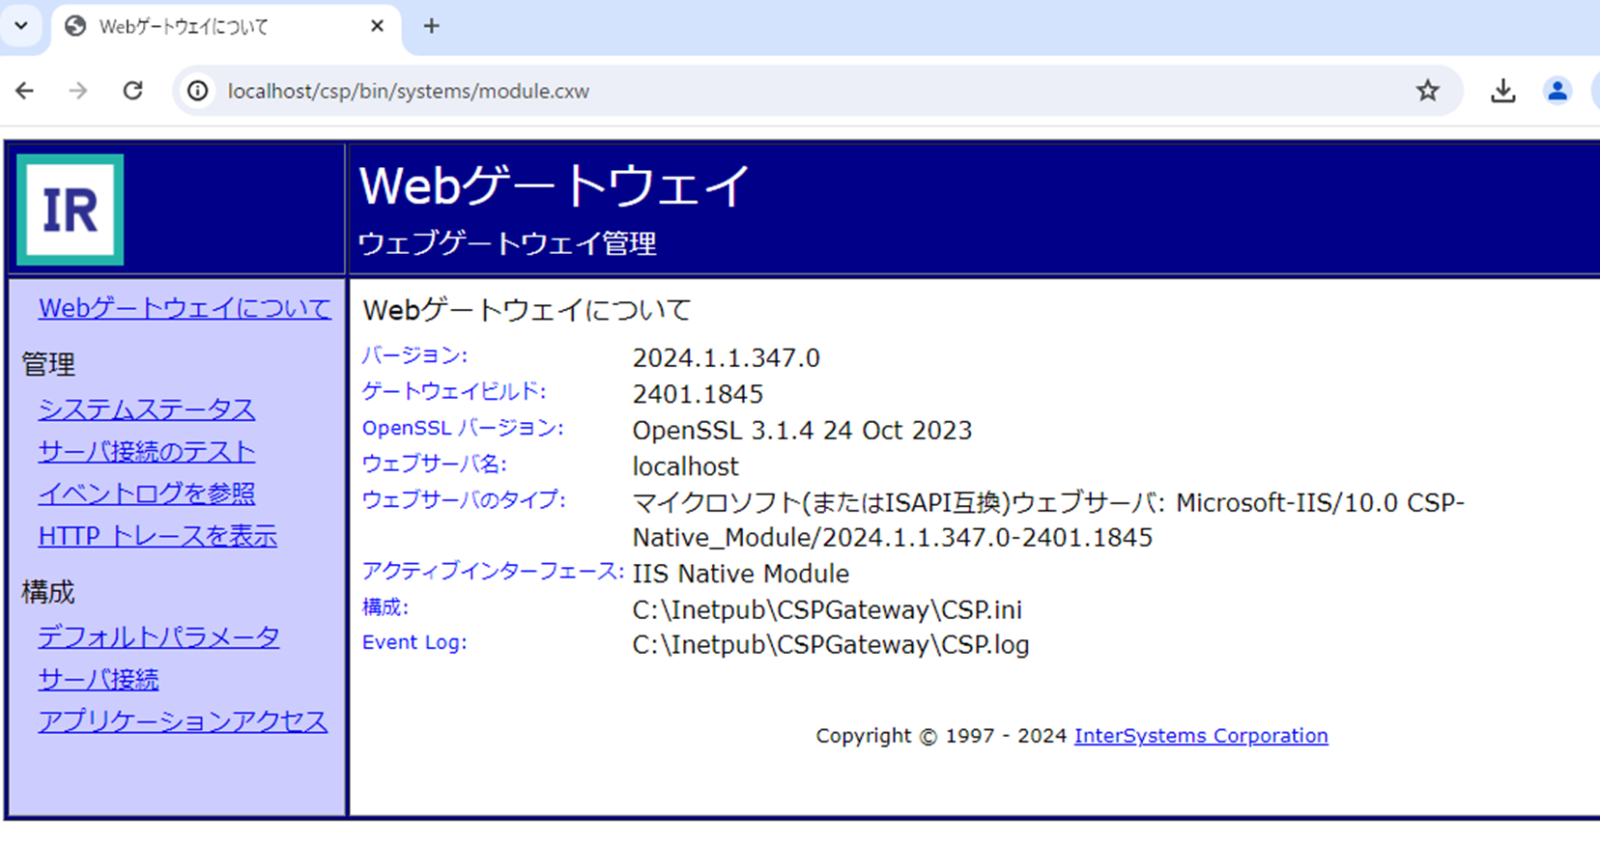Follow the InterSystems Corporation link
Screen dimensions: 1600x845
(1201, 736)
